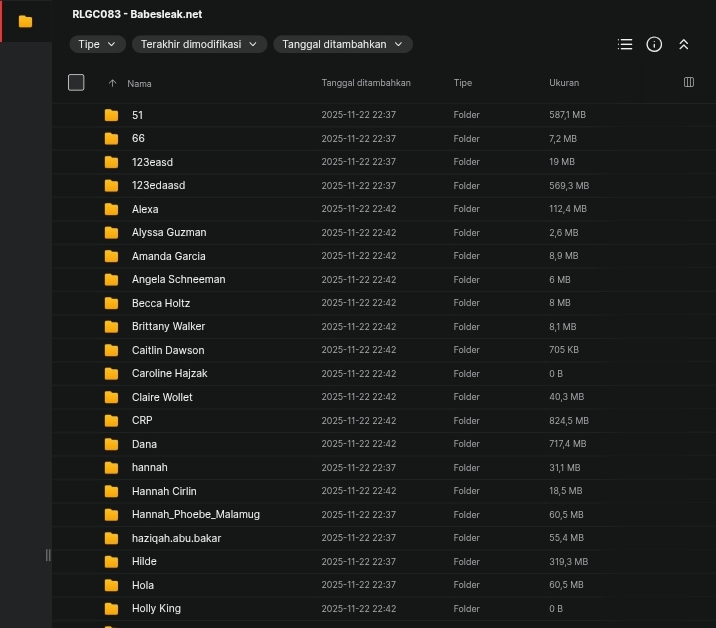Image resolution: width=716 pixels, height=628 pixels.
Task: Click the folder icon in the left sidebar
Action: click(25, 21)
